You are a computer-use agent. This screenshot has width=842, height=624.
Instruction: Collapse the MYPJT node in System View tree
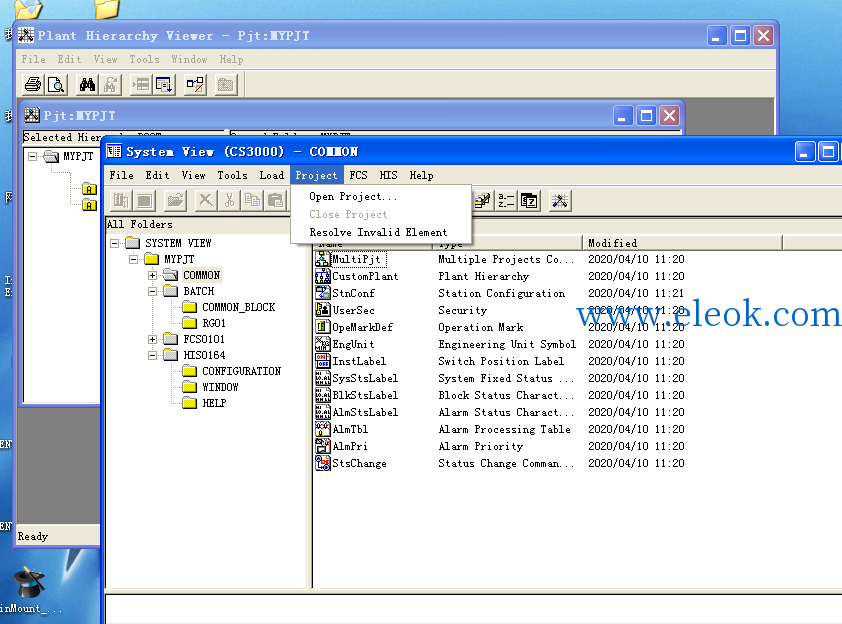[133, 259]
